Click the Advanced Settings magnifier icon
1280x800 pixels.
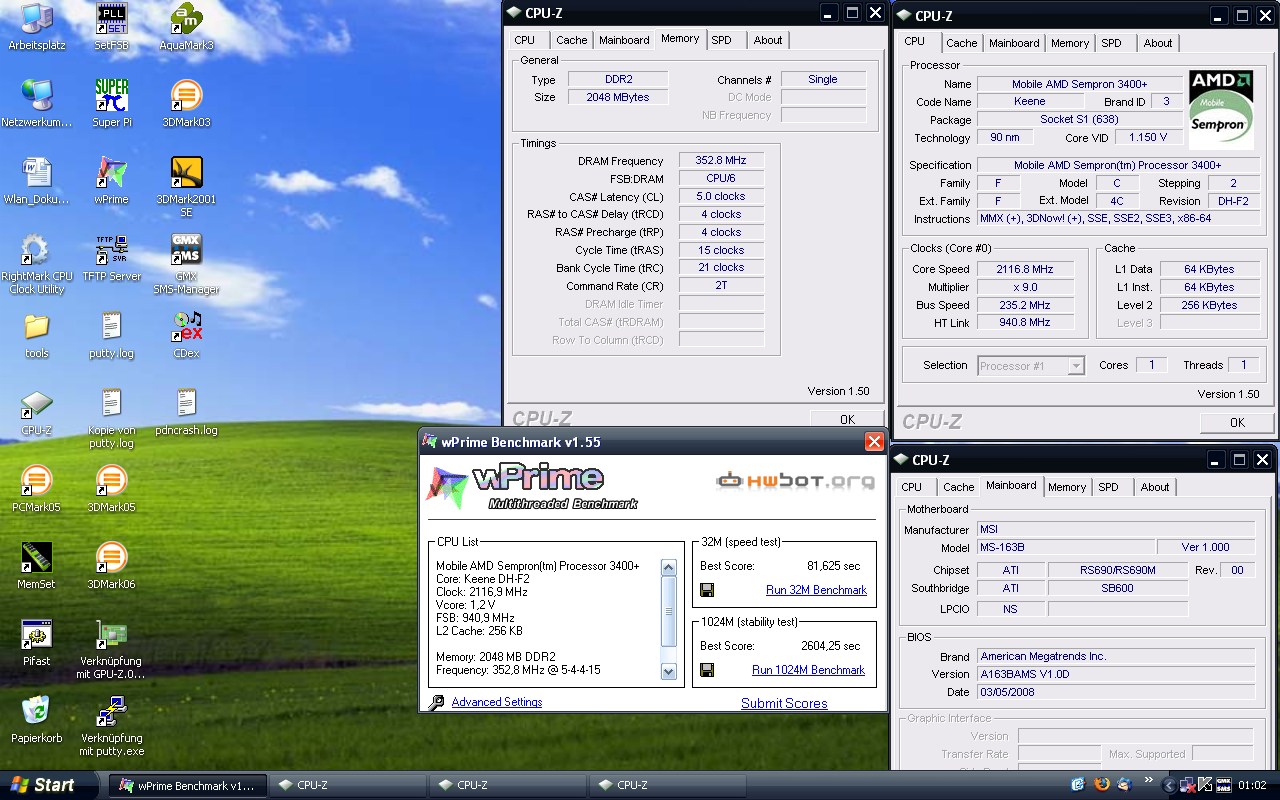click(x=436, y=703)
